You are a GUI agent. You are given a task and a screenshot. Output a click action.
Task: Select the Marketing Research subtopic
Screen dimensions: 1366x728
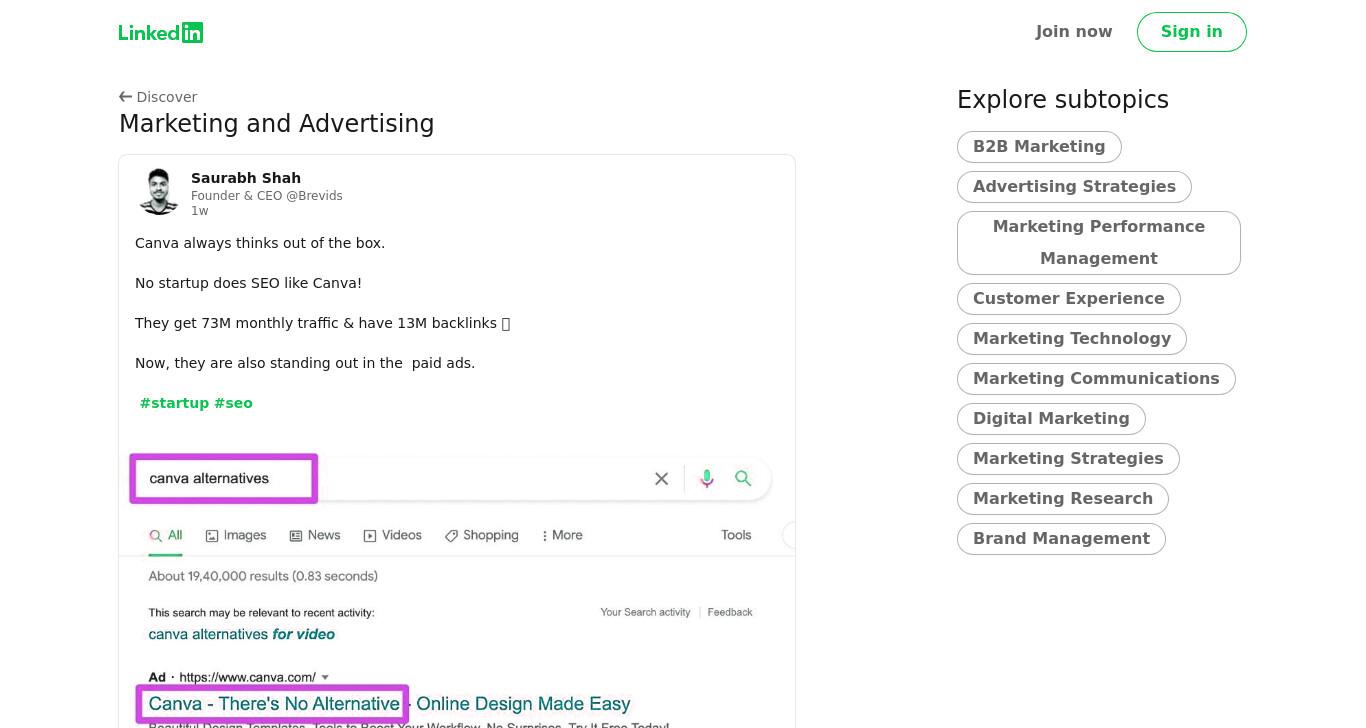click(x=1062, y=499)
